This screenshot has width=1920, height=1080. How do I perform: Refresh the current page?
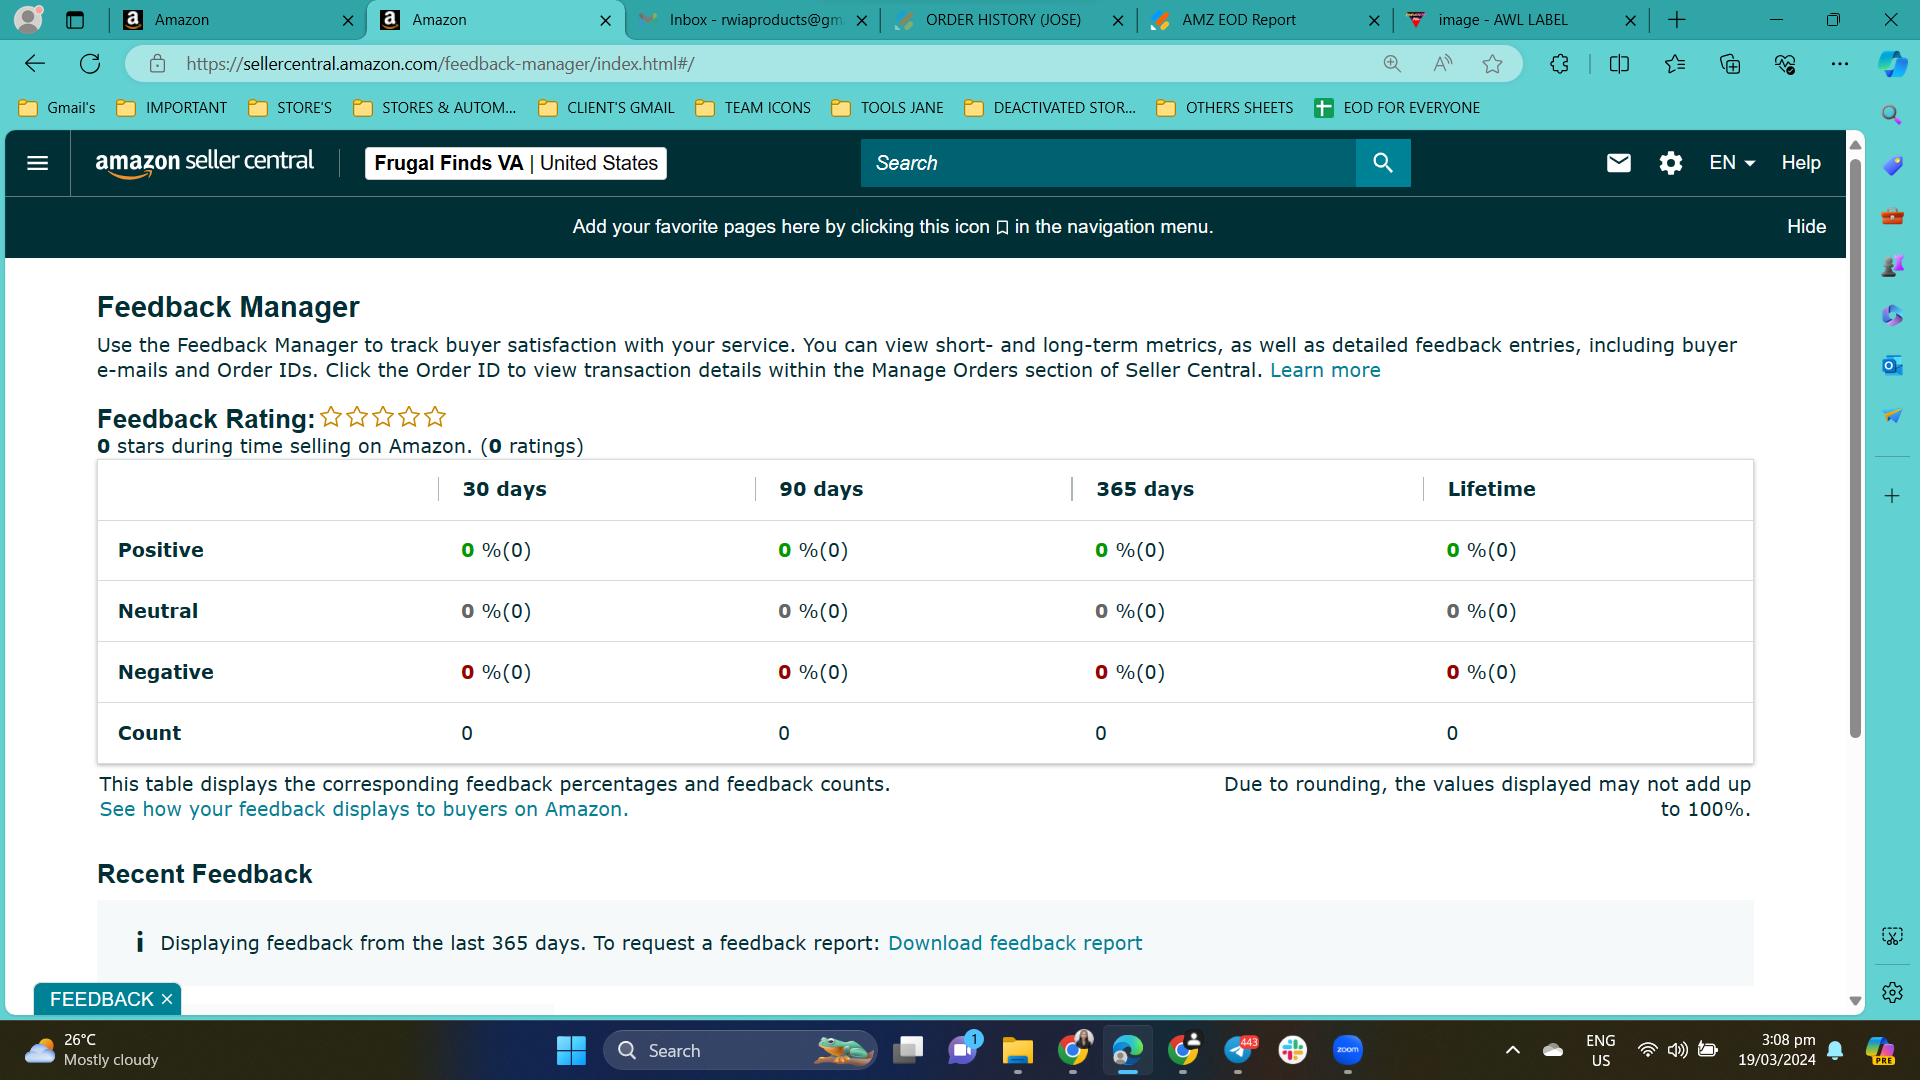(x=90, y=64)
